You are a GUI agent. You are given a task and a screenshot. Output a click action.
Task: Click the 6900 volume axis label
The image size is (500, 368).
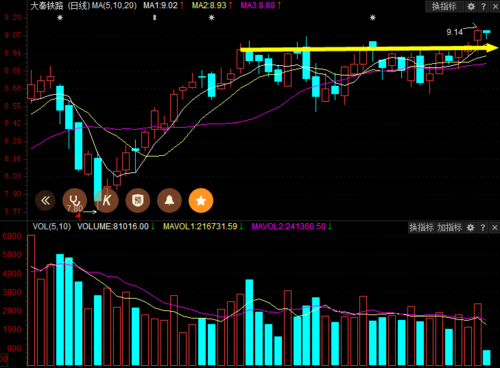point(12,236)
